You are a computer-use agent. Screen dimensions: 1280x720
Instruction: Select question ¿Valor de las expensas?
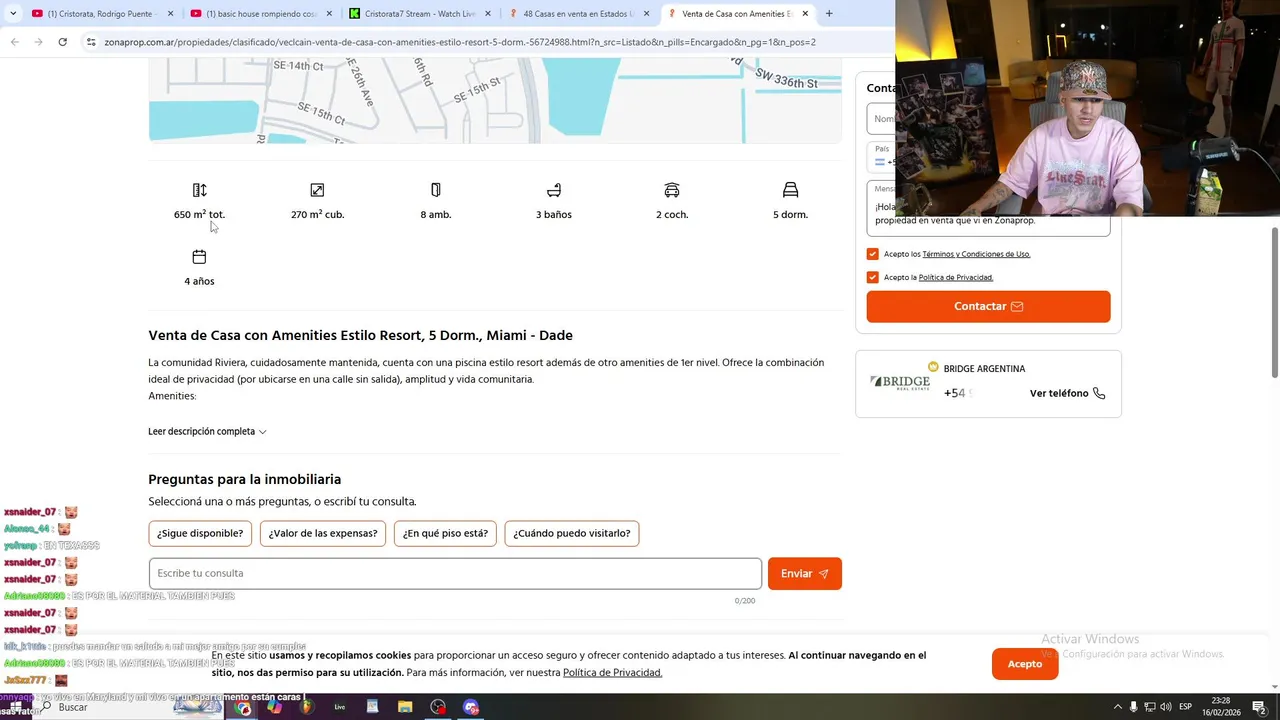tap(323, 533)
